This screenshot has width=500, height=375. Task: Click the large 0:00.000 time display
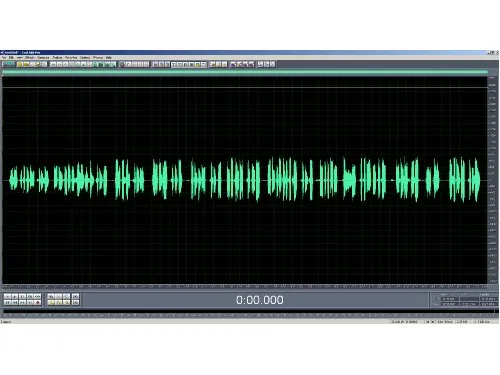(x=260, y=300)
